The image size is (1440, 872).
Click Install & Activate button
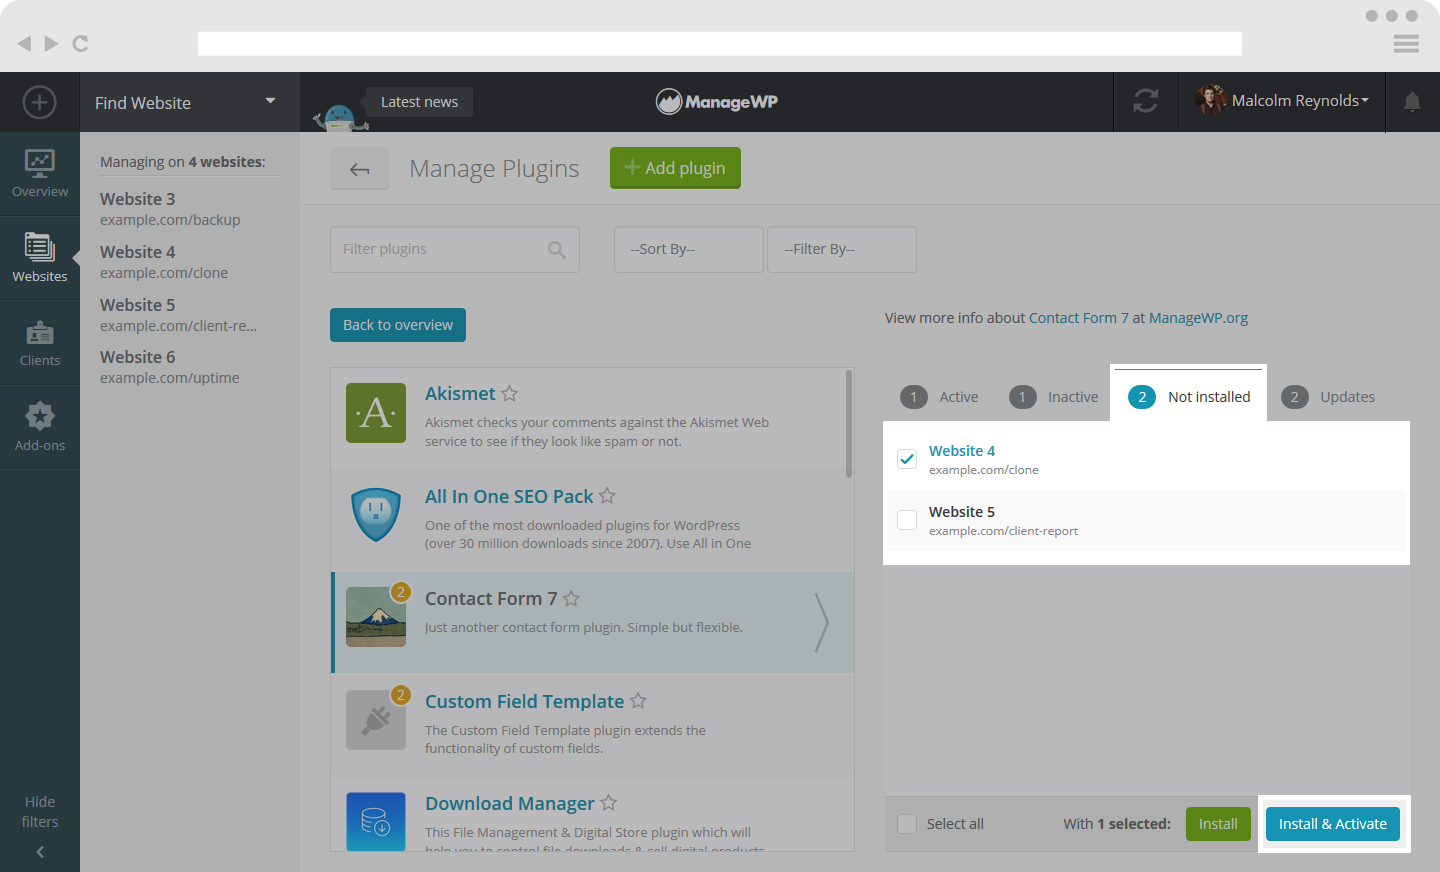click(1333, 824)
